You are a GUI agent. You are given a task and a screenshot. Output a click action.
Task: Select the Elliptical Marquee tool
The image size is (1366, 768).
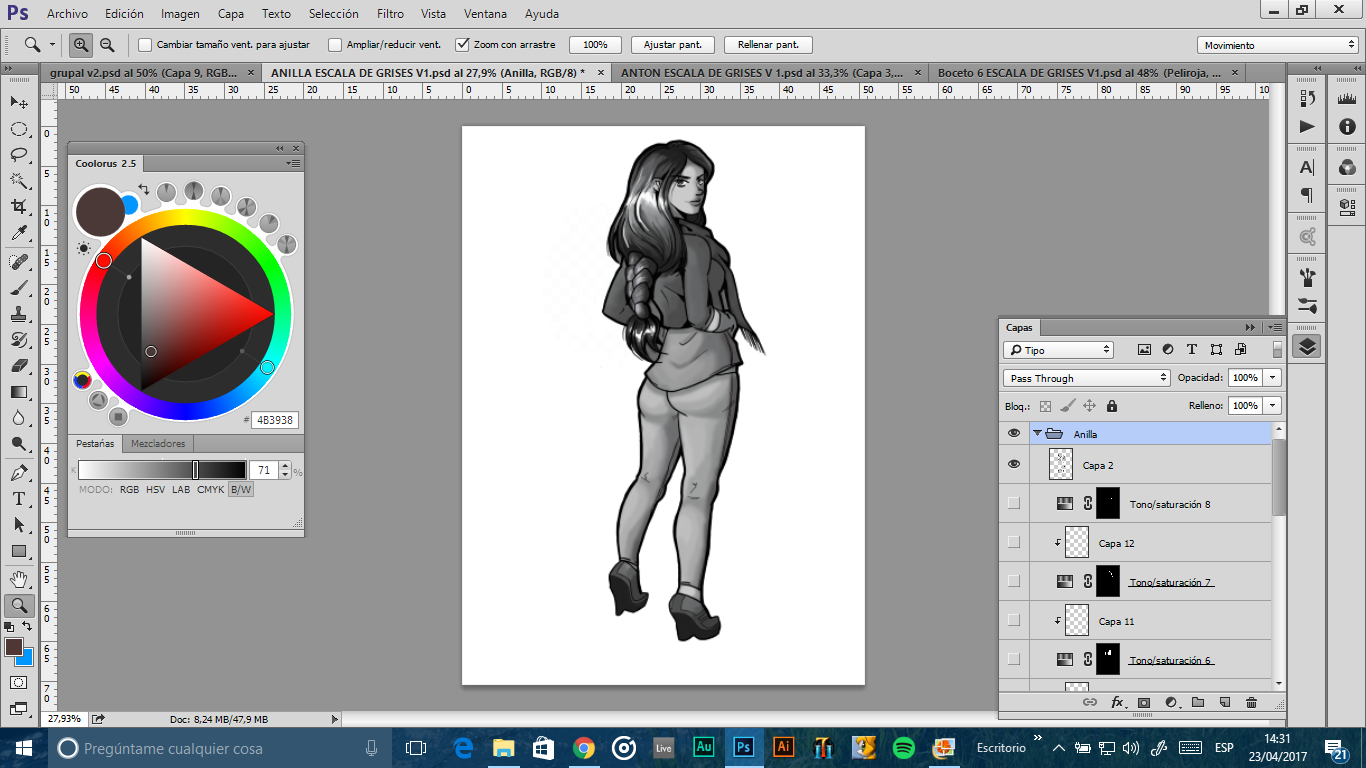[19, 129]
